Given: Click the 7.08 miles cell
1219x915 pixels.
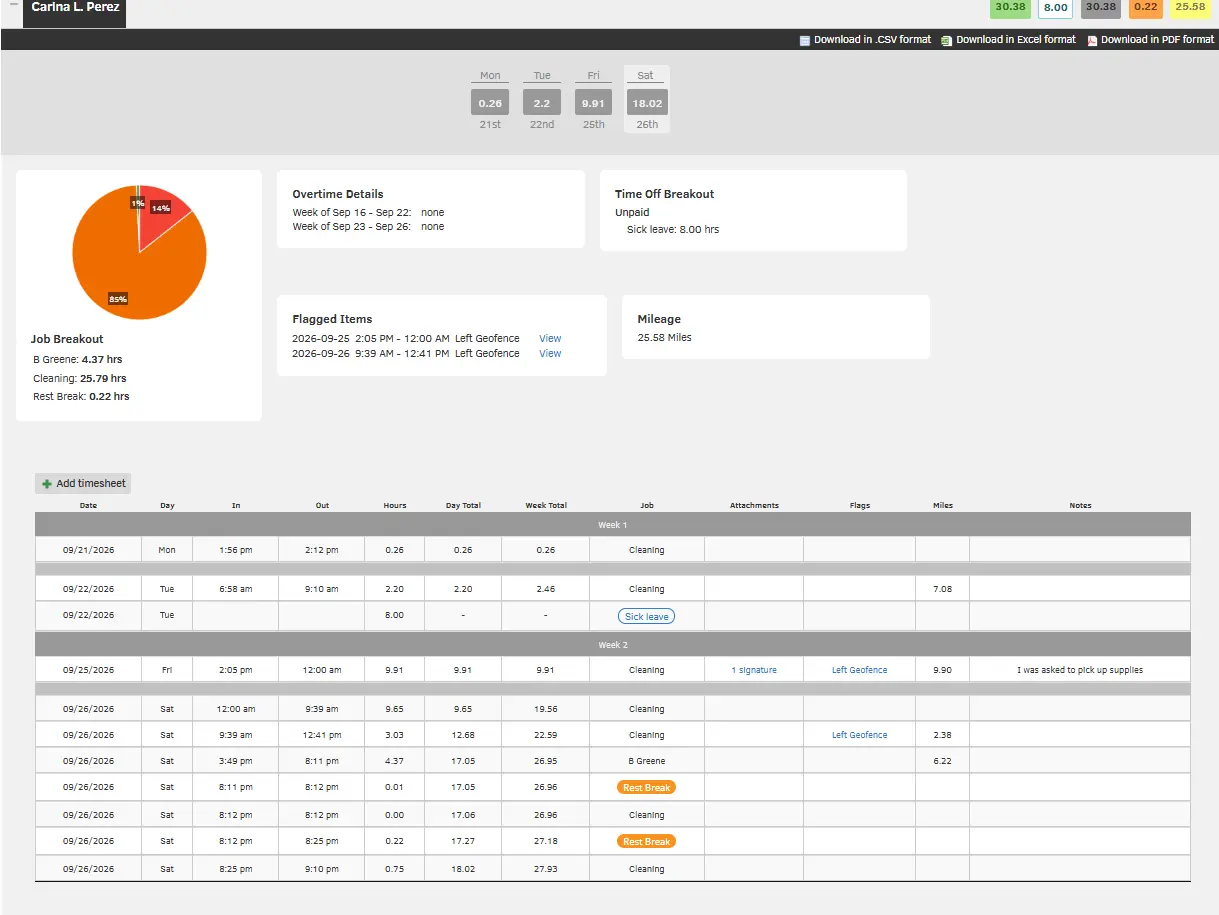Looking at the screenshot, I should coord(942,589).
